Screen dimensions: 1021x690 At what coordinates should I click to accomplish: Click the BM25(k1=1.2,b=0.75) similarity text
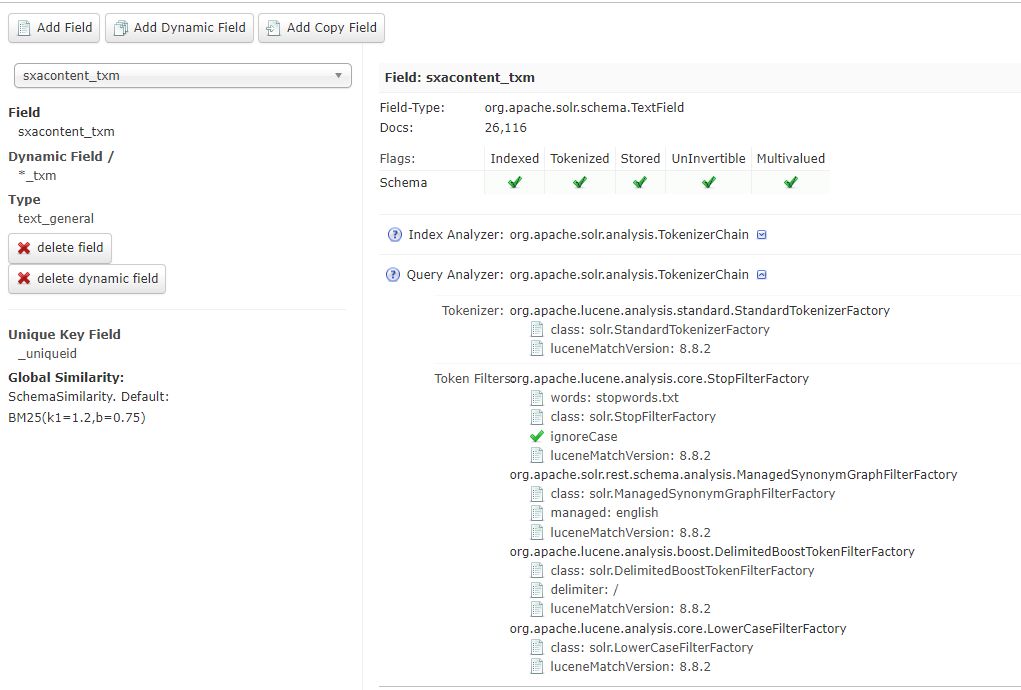[x=77, y=417]
